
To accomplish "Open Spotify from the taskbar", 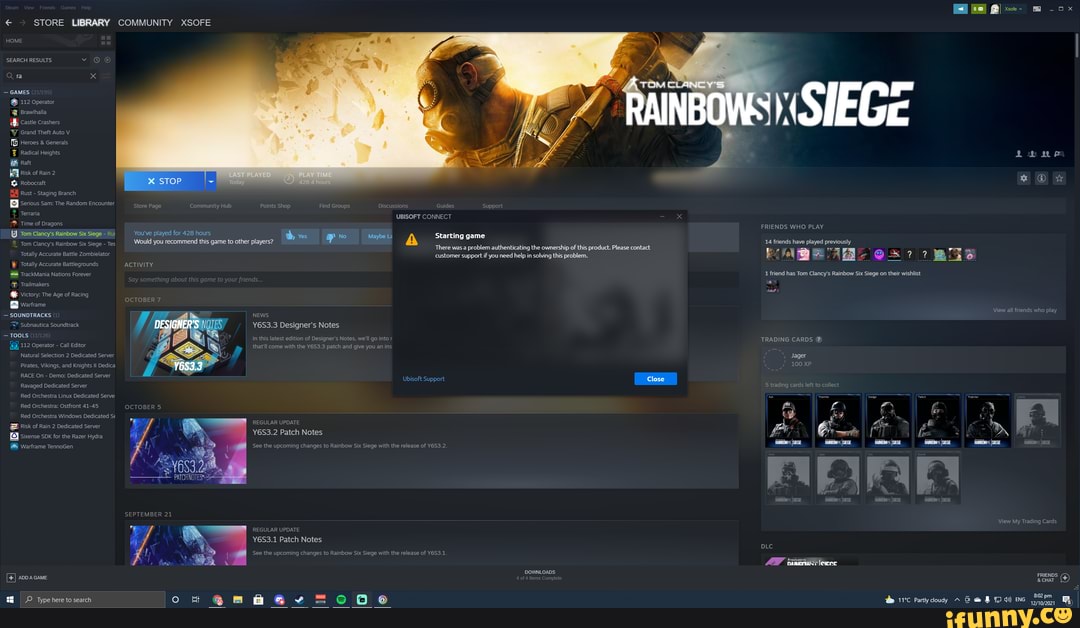I will pyautogui.click(x=341, y=600).
